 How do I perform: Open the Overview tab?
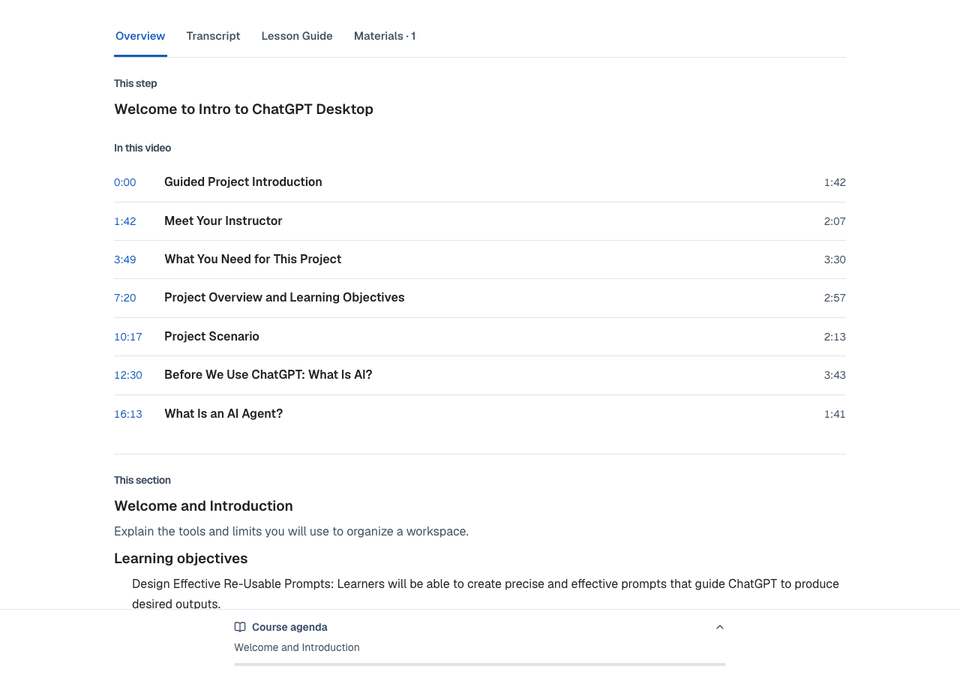140,36
